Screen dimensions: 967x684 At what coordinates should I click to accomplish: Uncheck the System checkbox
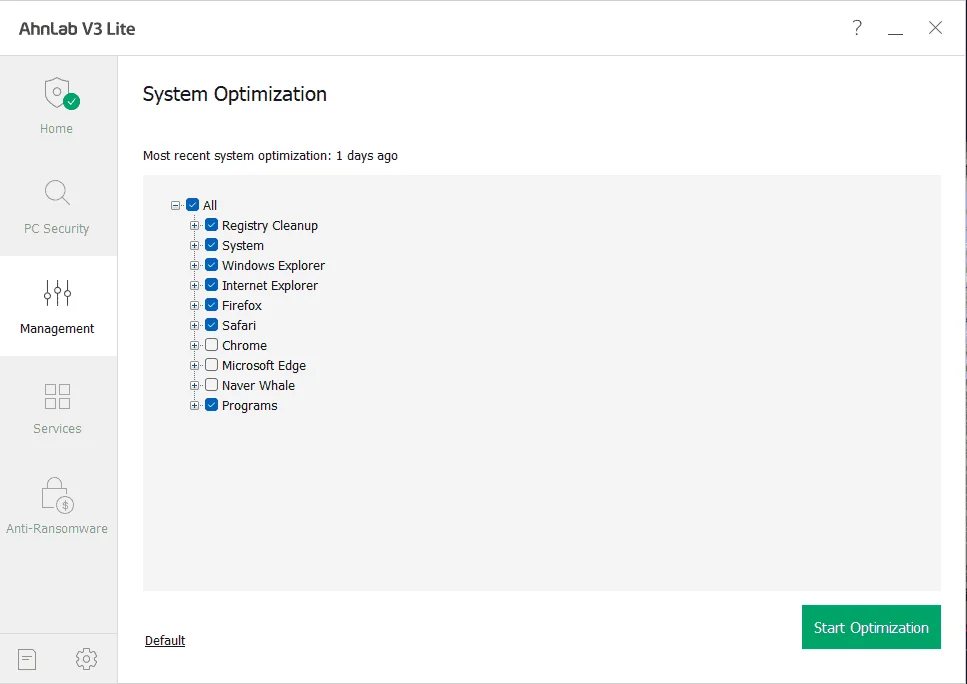pyautogui.click(x=212, y=245)
